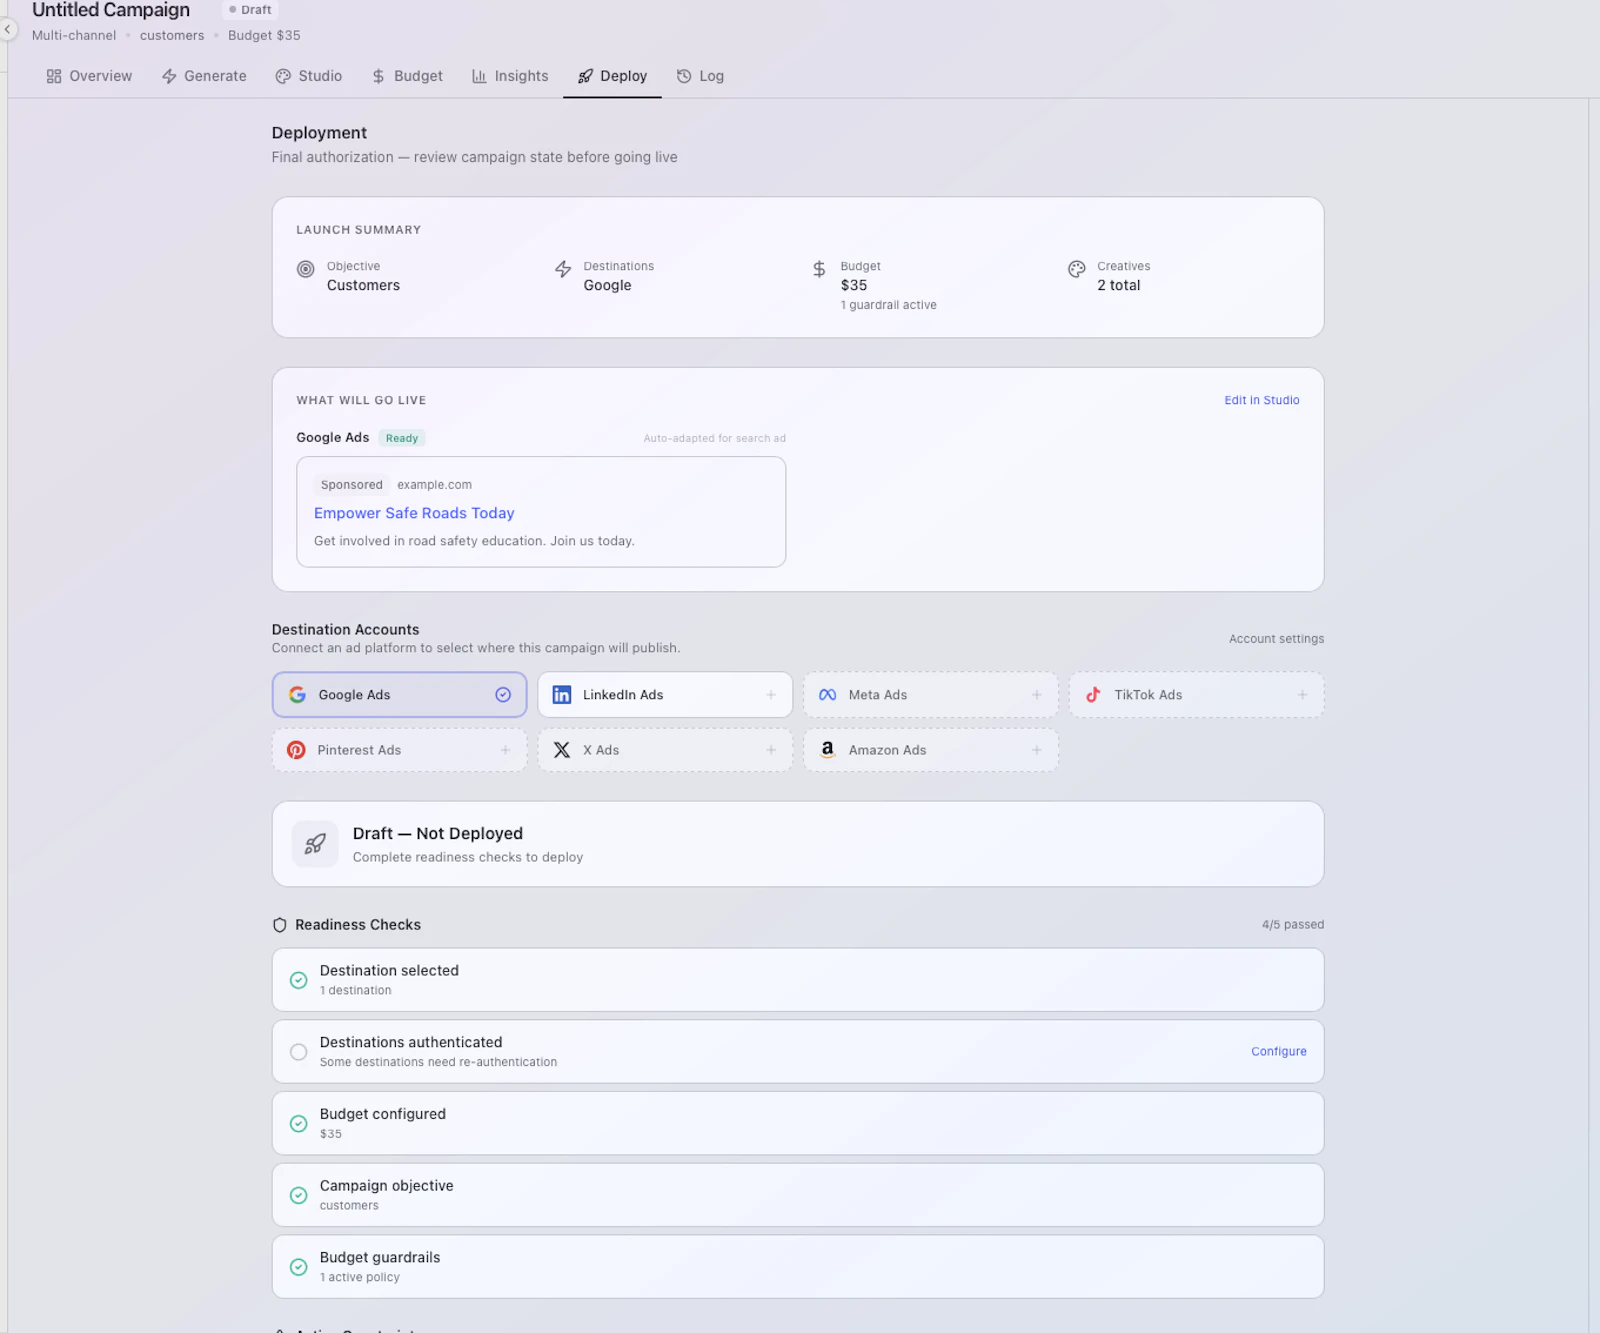Collapse the sidebar using the left chevron

tap(7, 30)
